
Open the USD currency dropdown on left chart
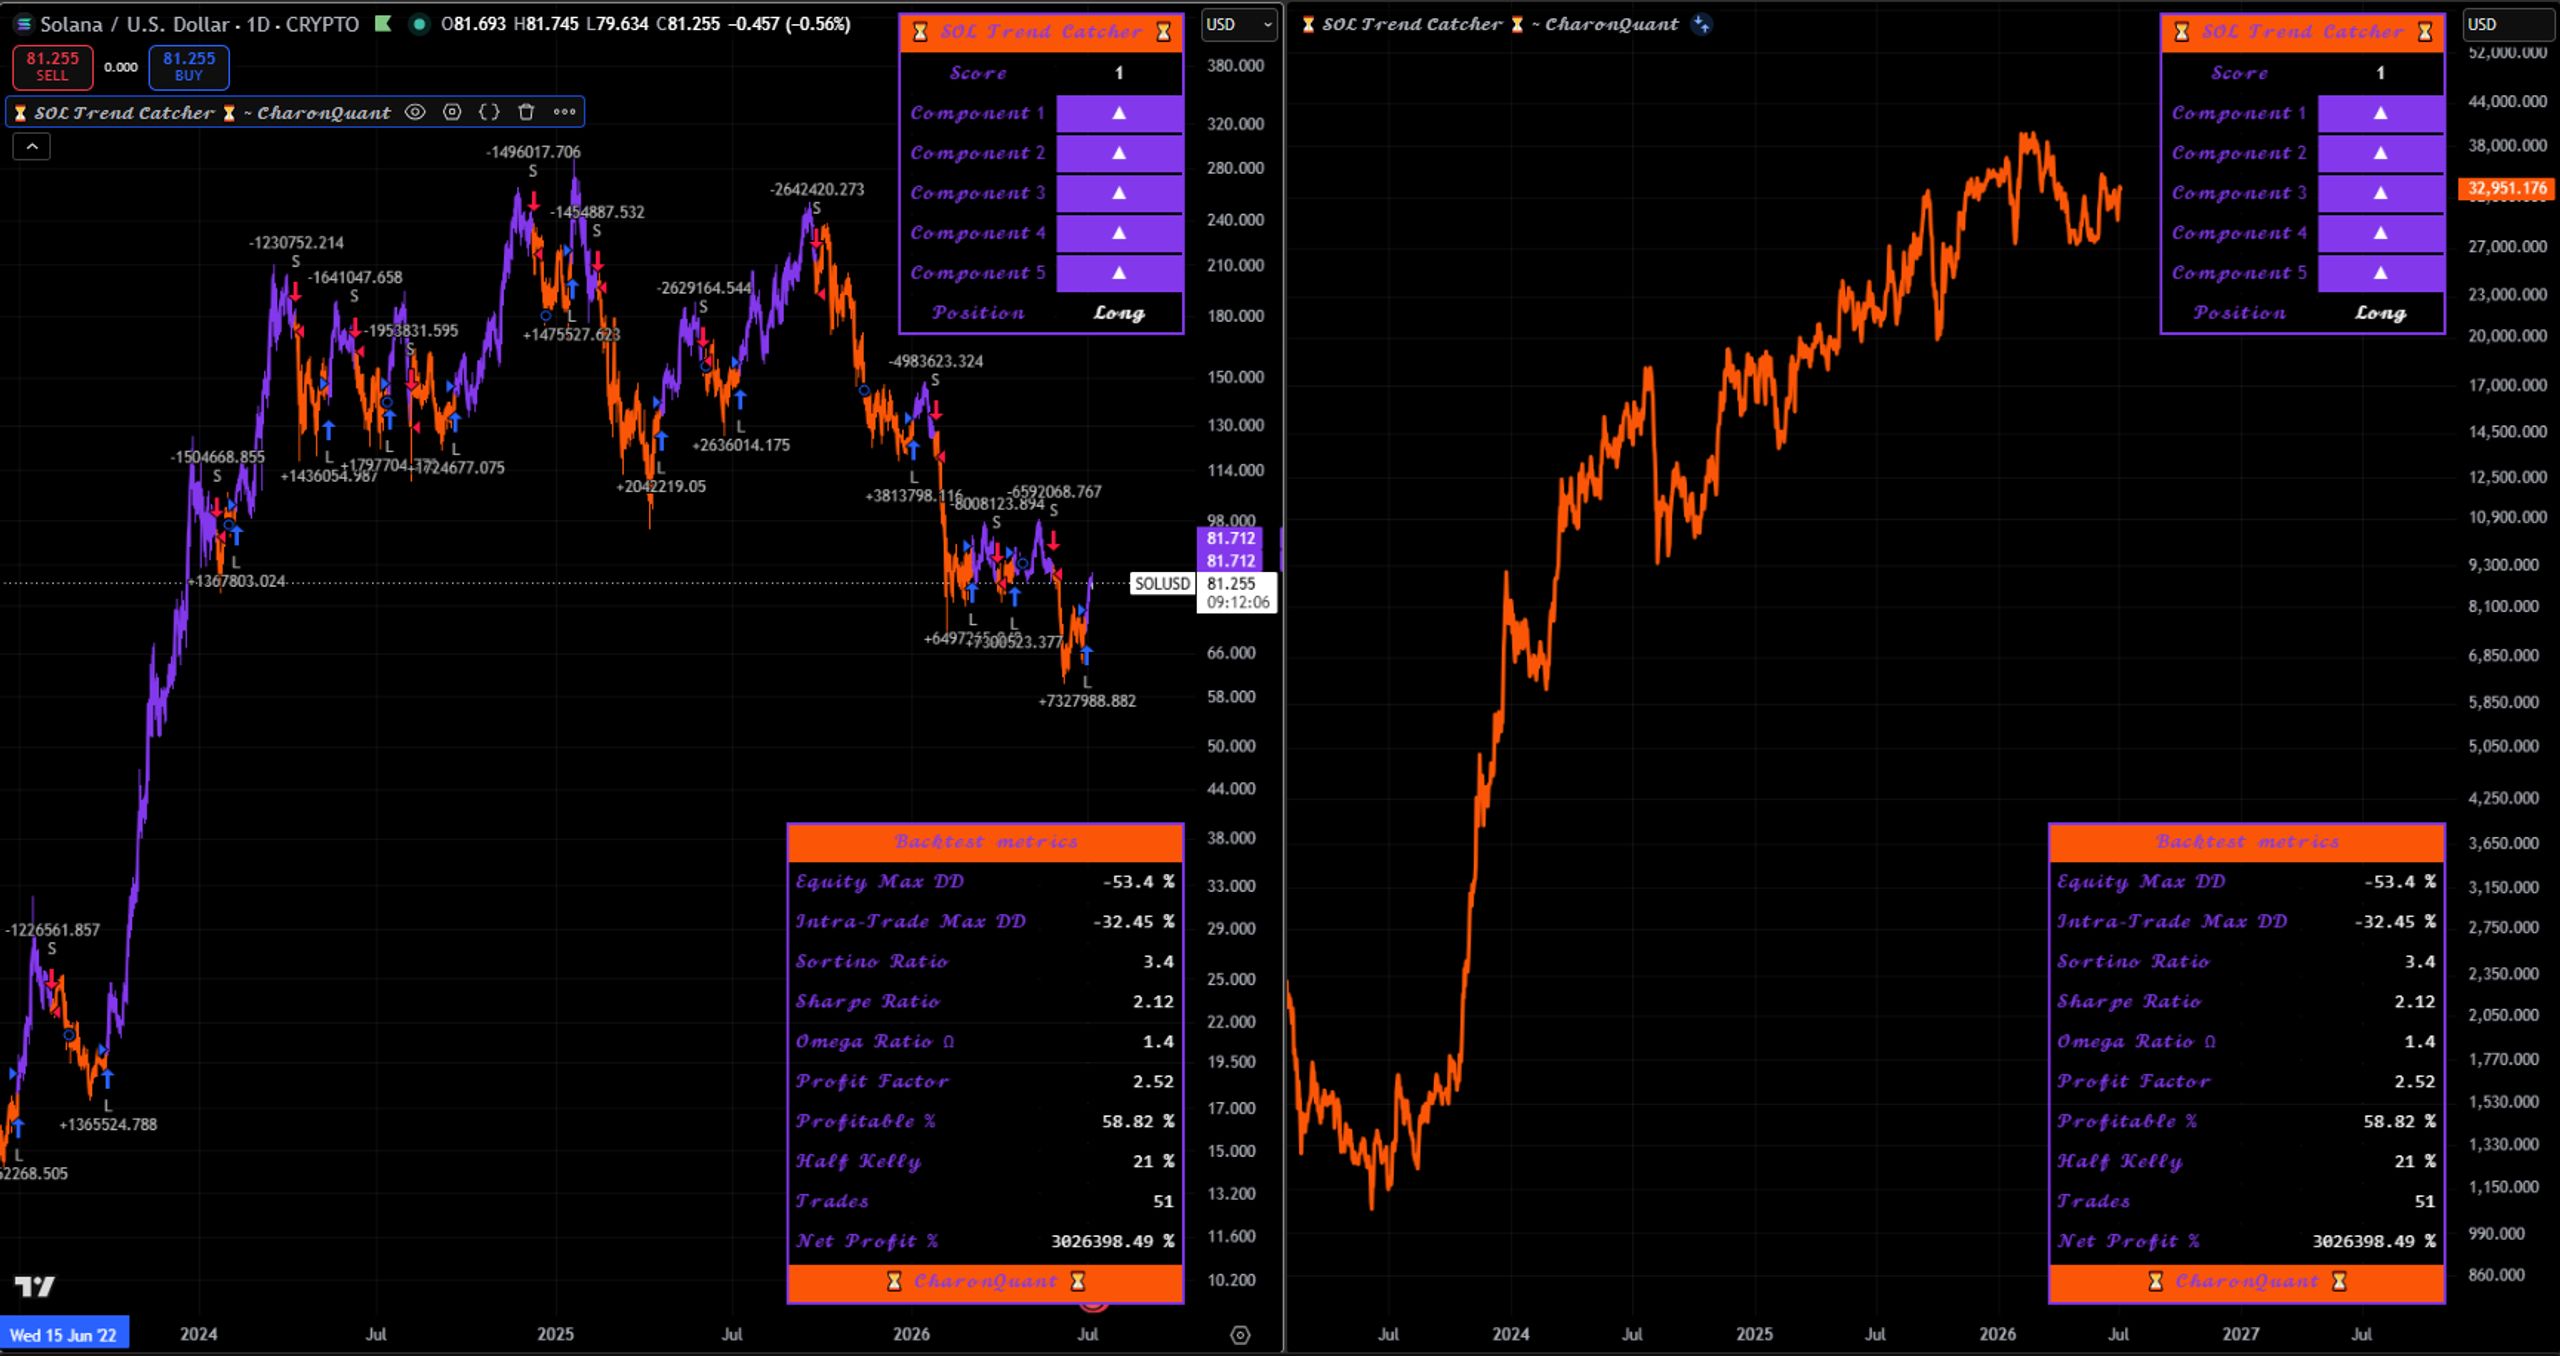pyautogui.click(x=1239, y=24)
